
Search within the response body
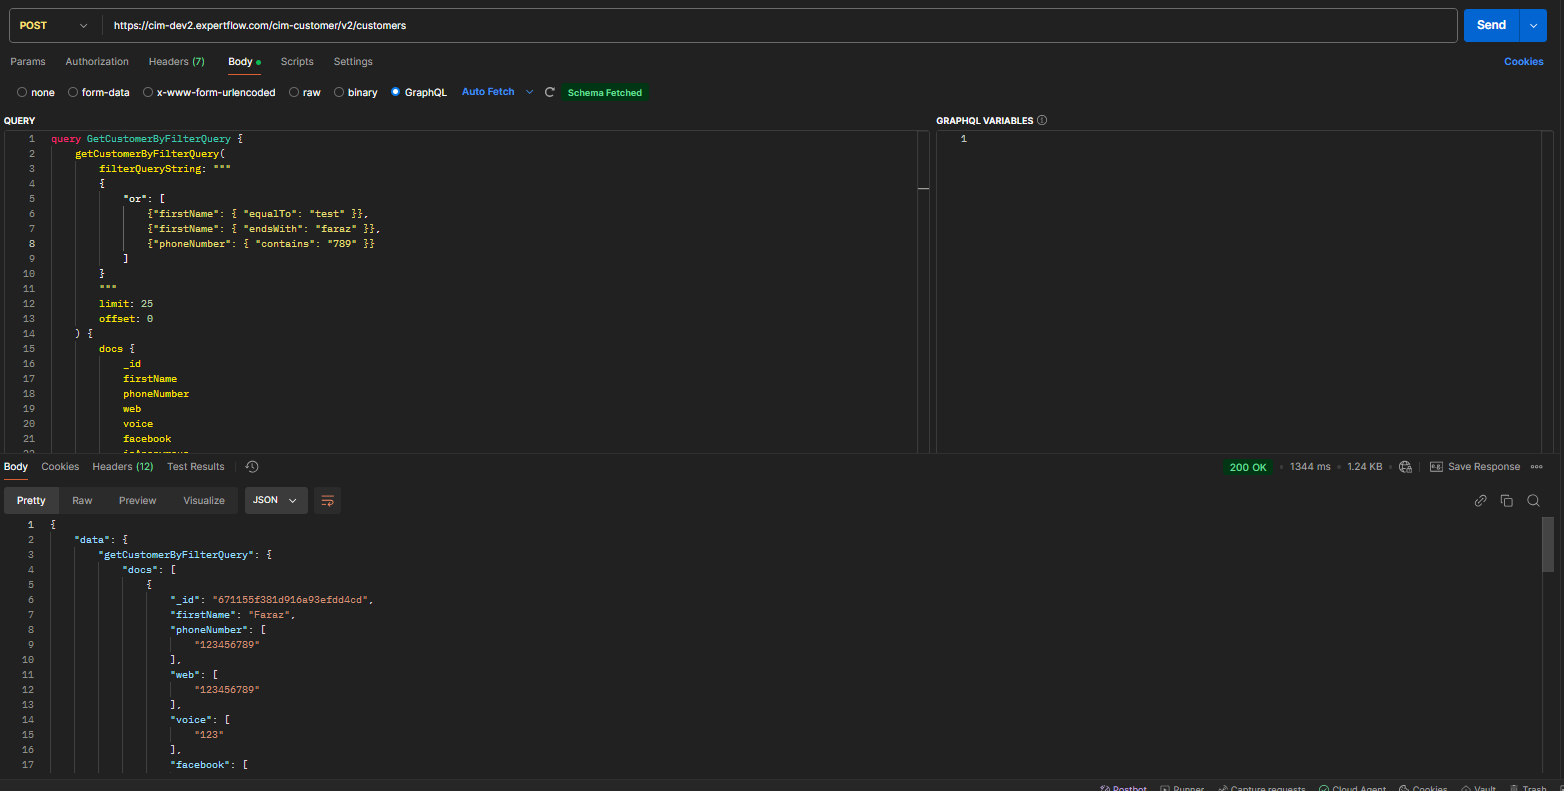pos(1533,501)
